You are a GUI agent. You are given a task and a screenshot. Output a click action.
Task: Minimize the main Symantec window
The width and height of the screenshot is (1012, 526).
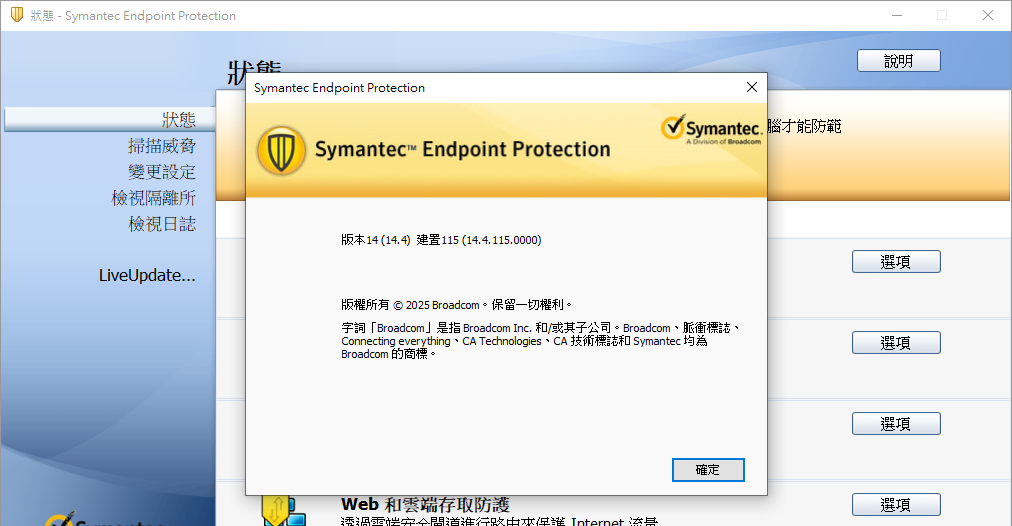894,15
